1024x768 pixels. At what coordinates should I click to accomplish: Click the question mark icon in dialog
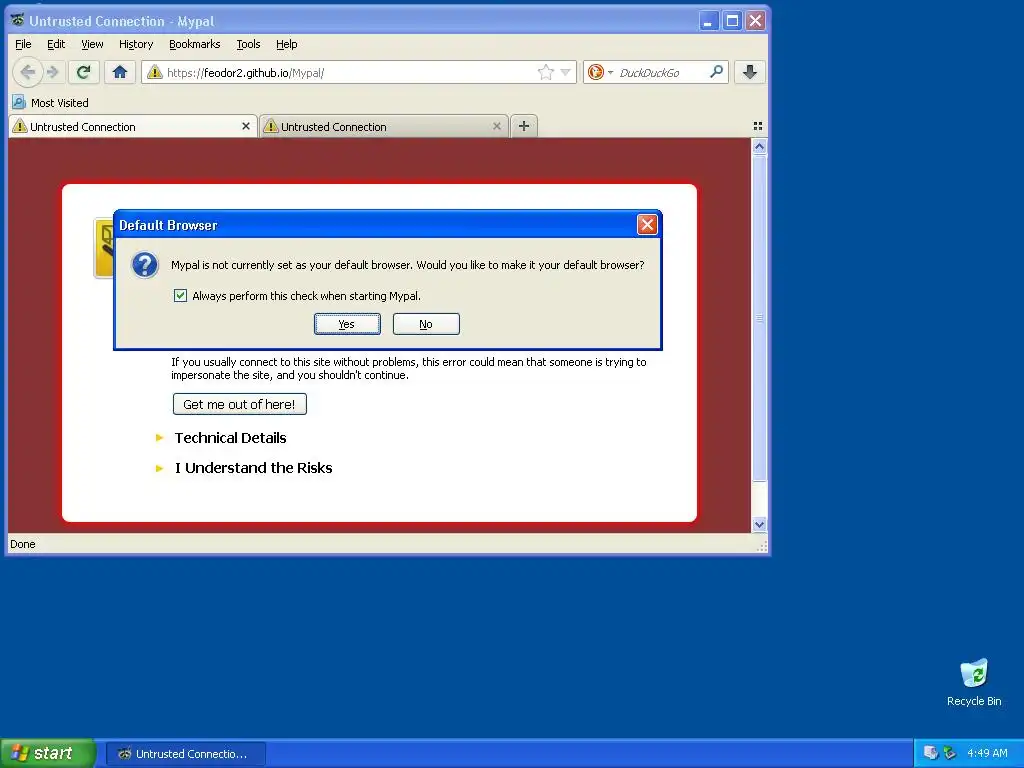point(144,265)
